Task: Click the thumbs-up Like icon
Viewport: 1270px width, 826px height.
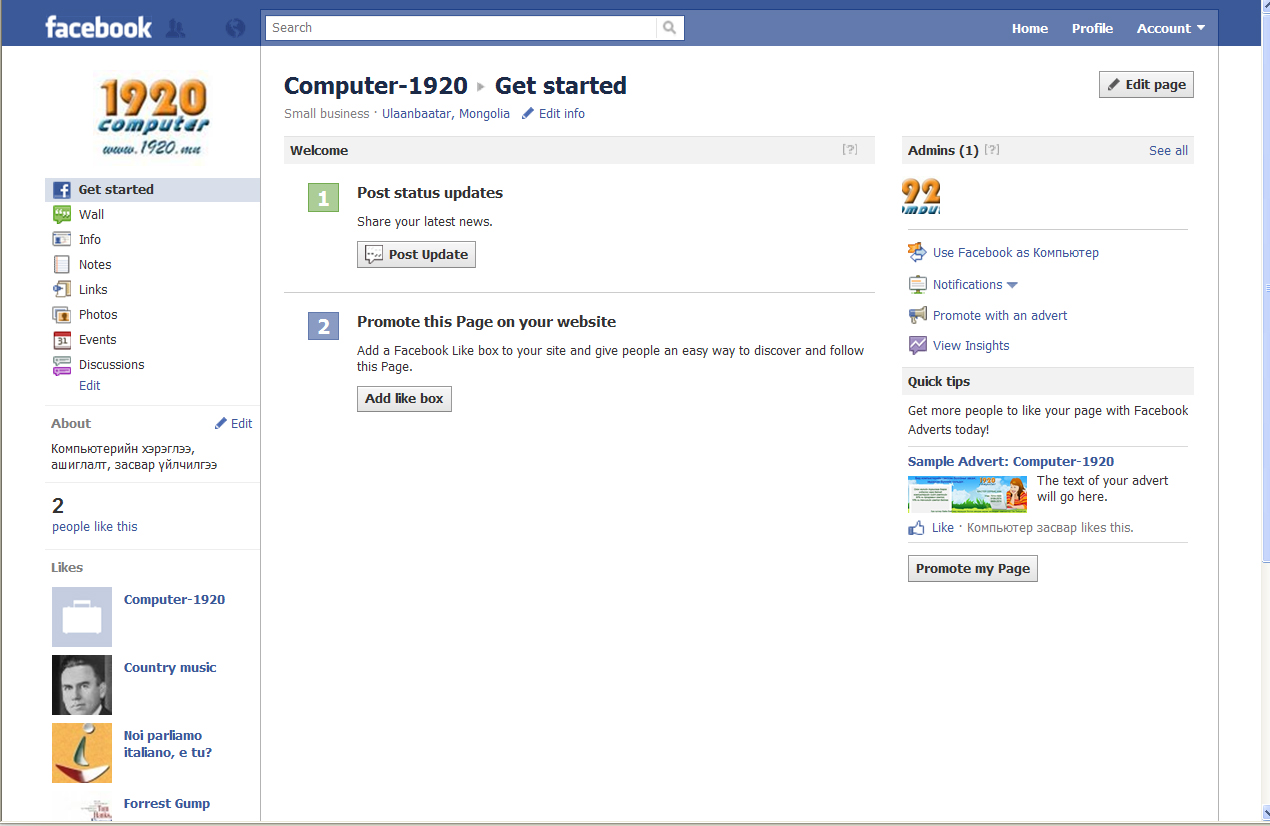Action: 916,528
